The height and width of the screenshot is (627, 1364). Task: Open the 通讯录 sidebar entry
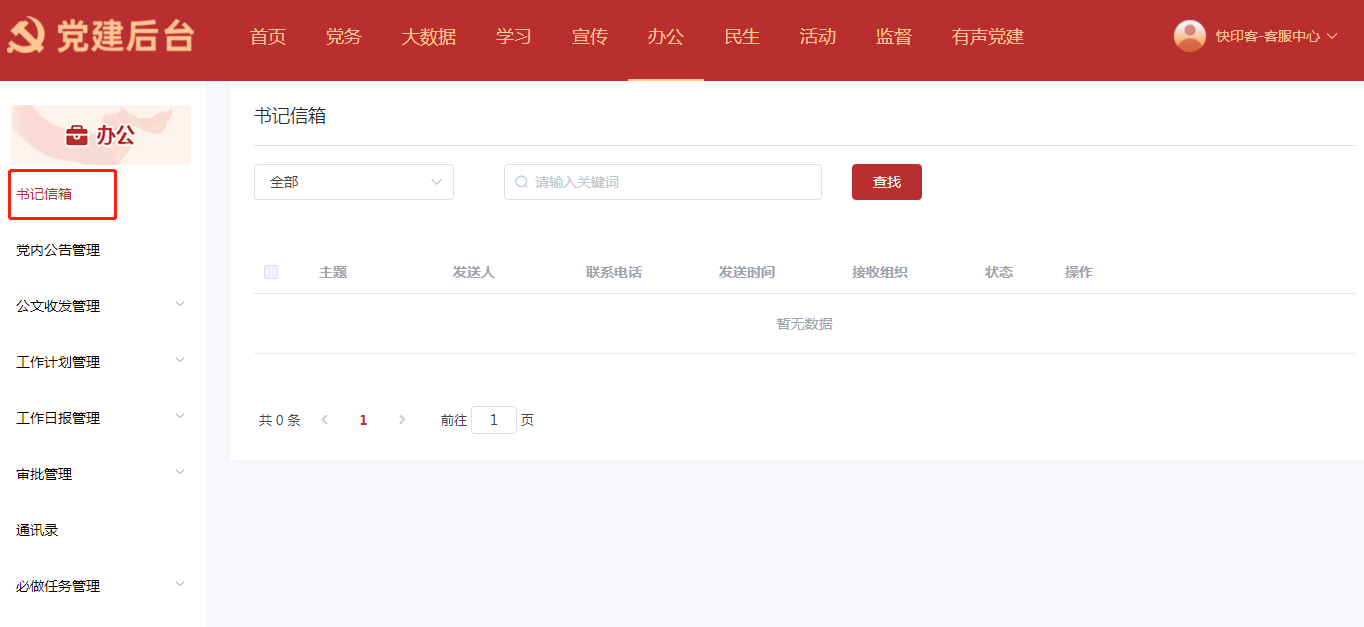coord(37,530)
